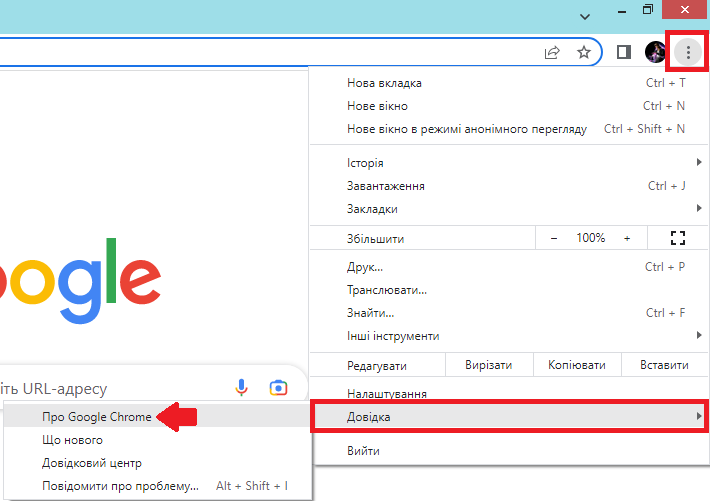Image resolution: width=710 pixels, height=501 pixels.
Task: Click the Google Lens camera icon
Action: click(278, 388)
